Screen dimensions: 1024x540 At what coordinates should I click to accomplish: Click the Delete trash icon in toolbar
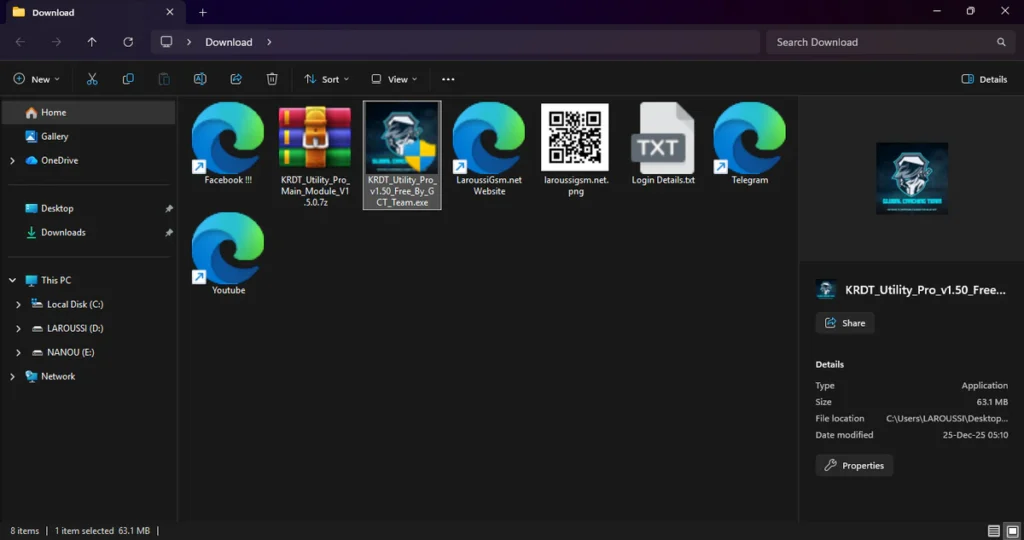(x=272, y=79)
